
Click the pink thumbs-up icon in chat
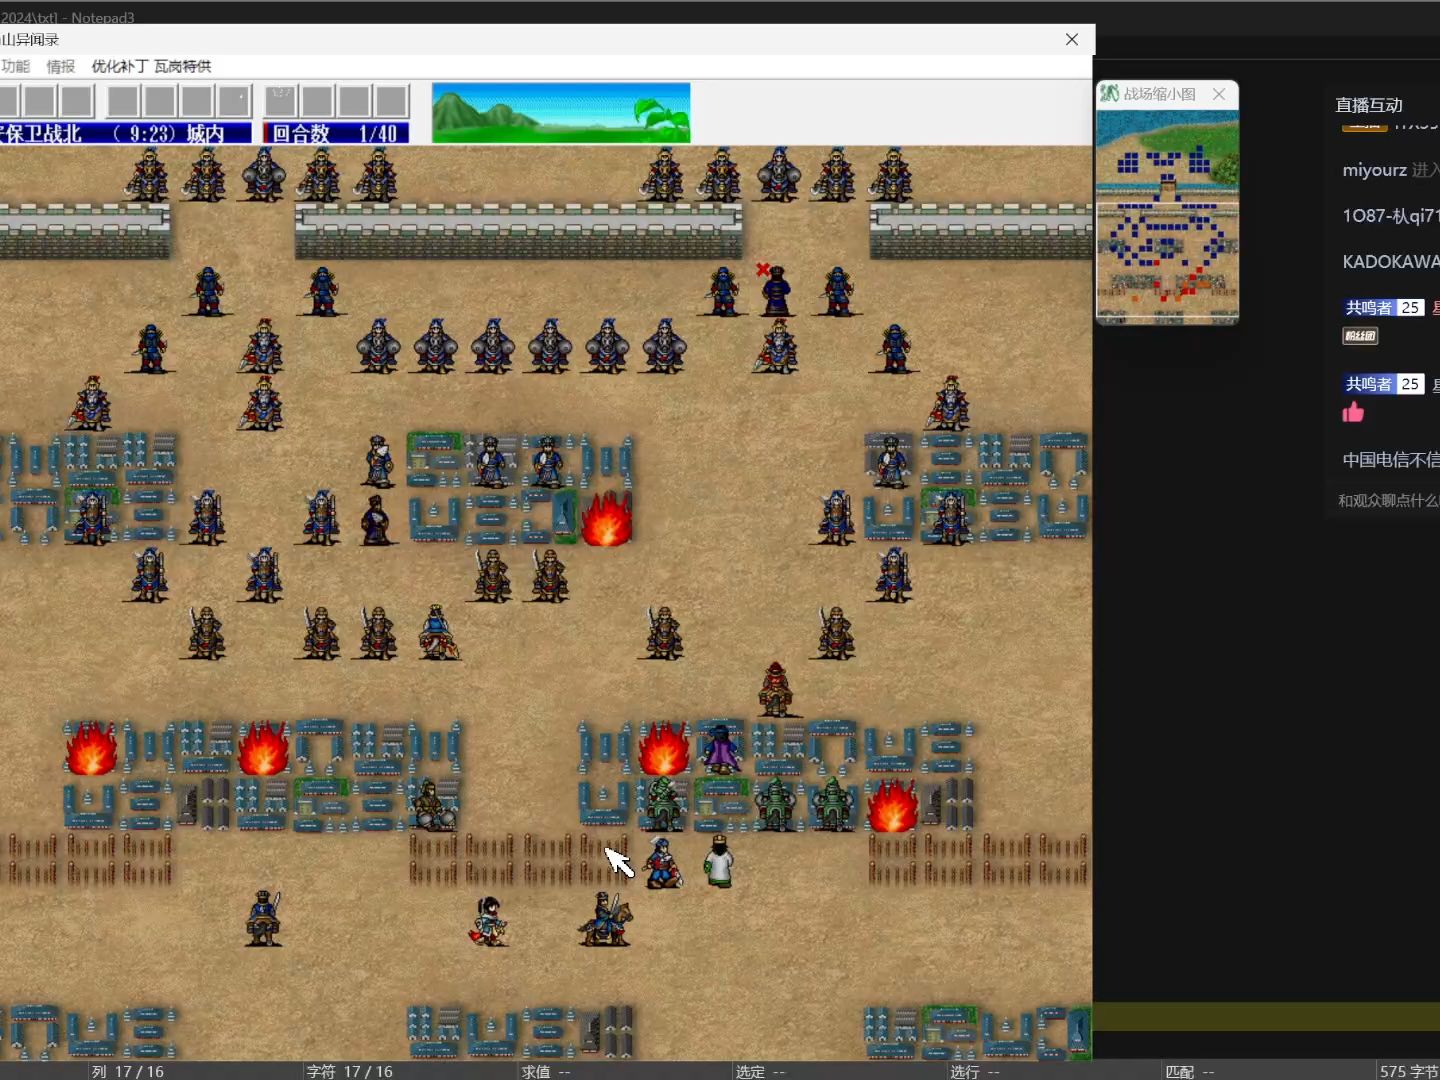1353,412
